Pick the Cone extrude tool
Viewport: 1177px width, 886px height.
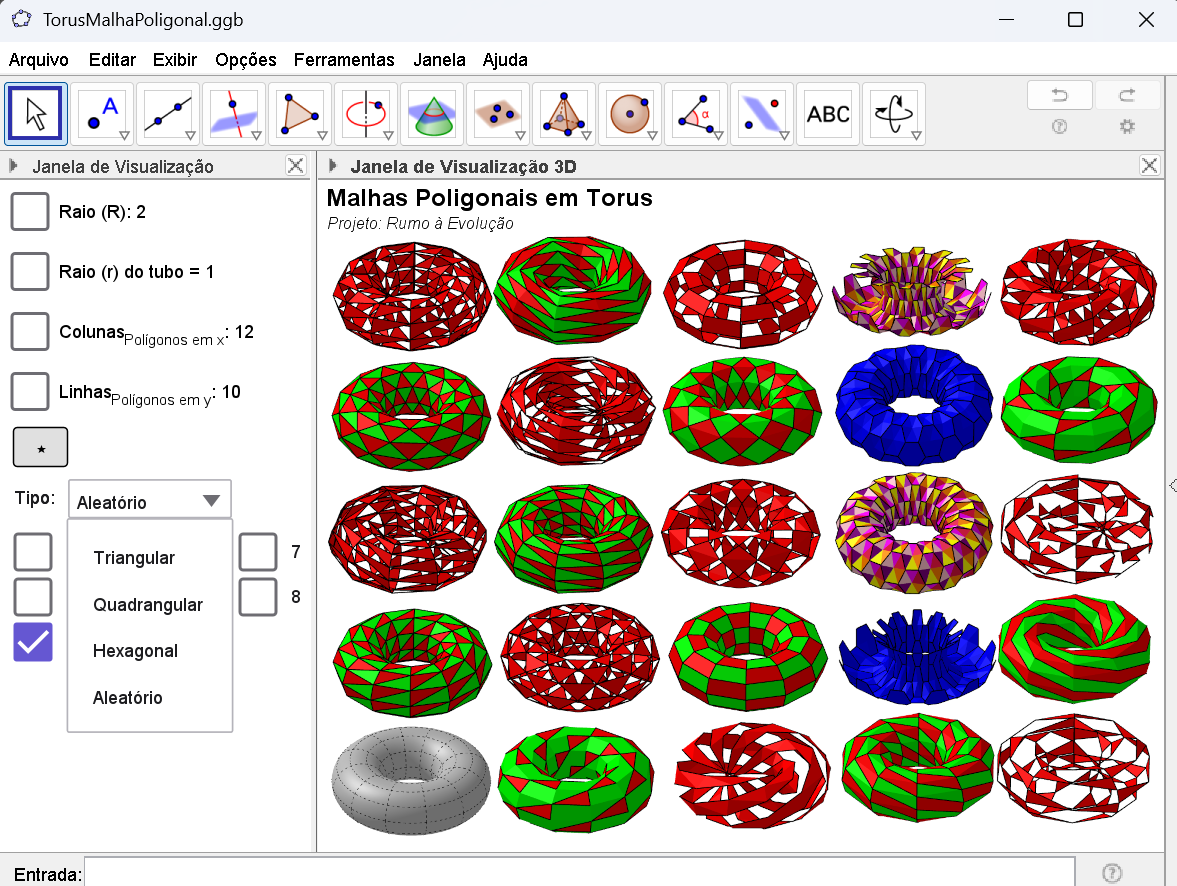(432, 114)
